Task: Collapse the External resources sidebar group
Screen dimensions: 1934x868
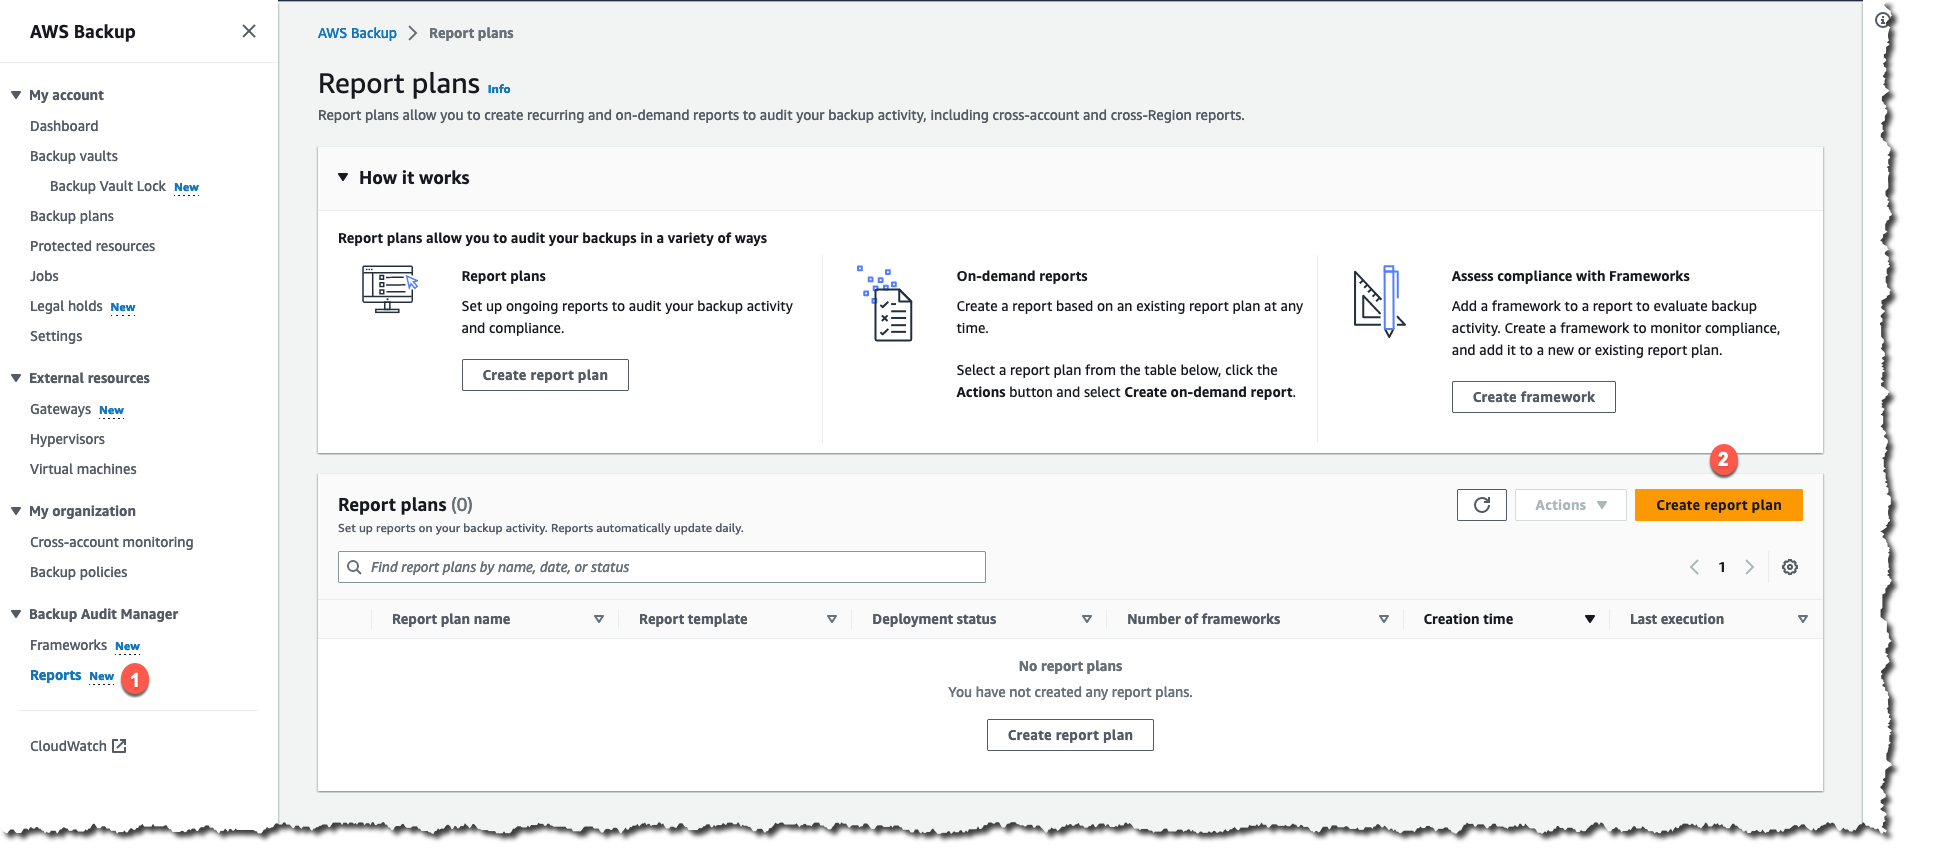Action: [x=16, y=378]
